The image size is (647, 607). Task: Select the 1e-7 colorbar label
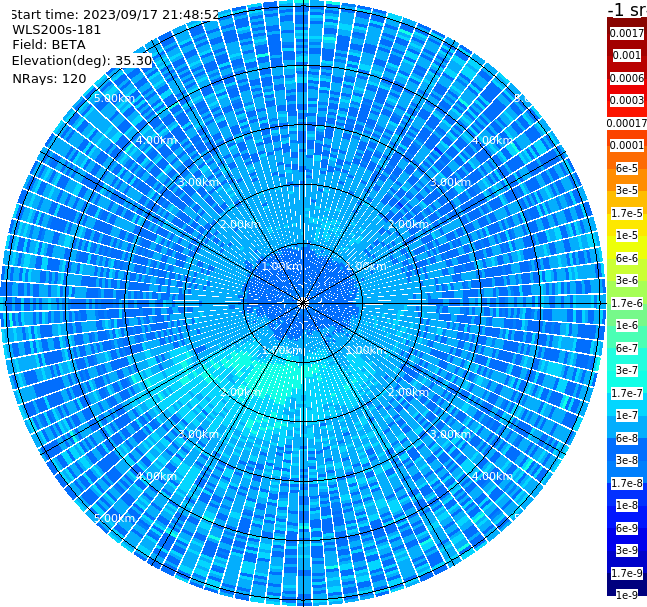[x=627, y=415]
